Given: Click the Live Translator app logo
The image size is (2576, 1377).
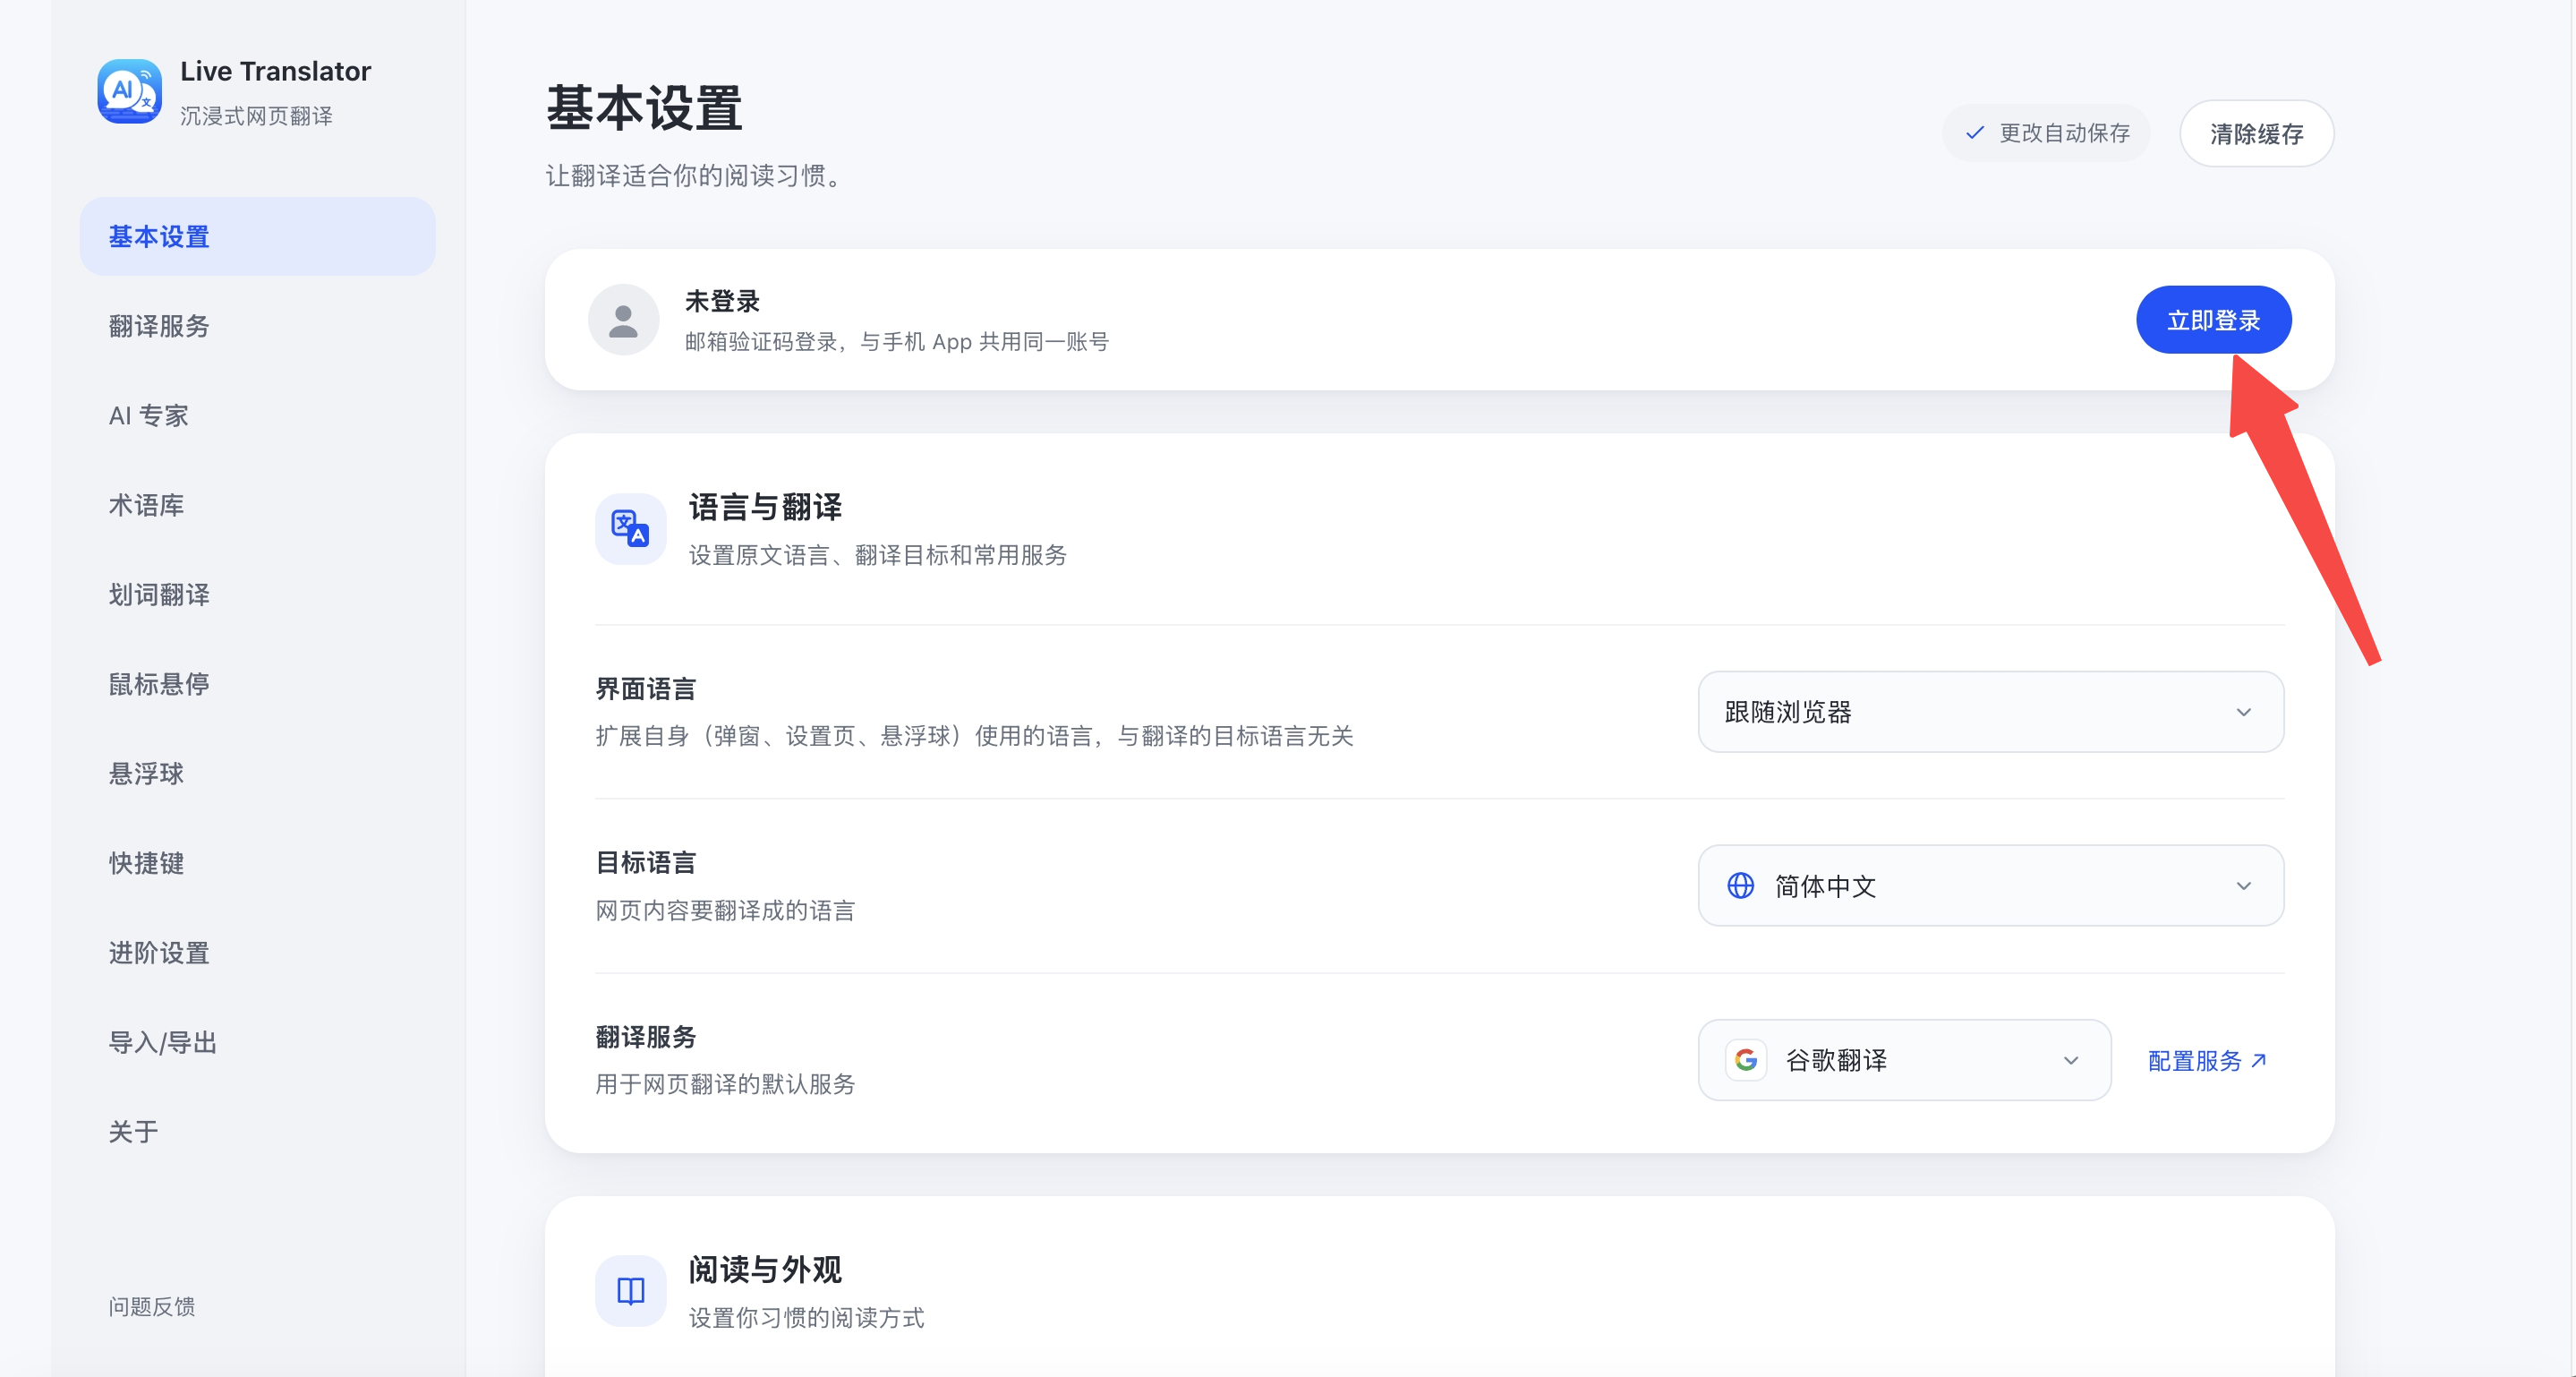Looking at the screenshot, I should [x=129, y=91].
